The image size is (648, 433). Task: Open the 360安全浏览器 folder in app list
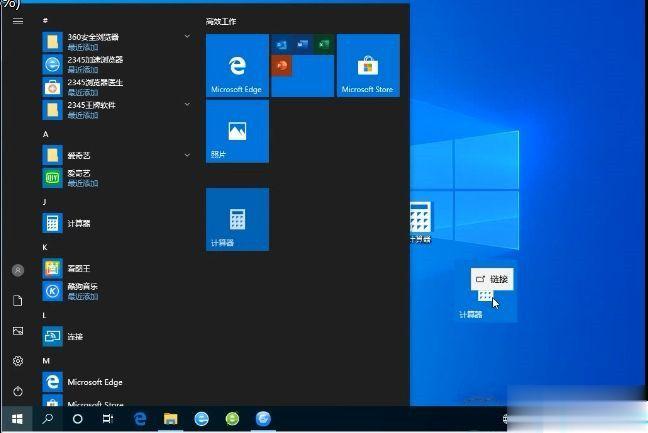(116, 42)
